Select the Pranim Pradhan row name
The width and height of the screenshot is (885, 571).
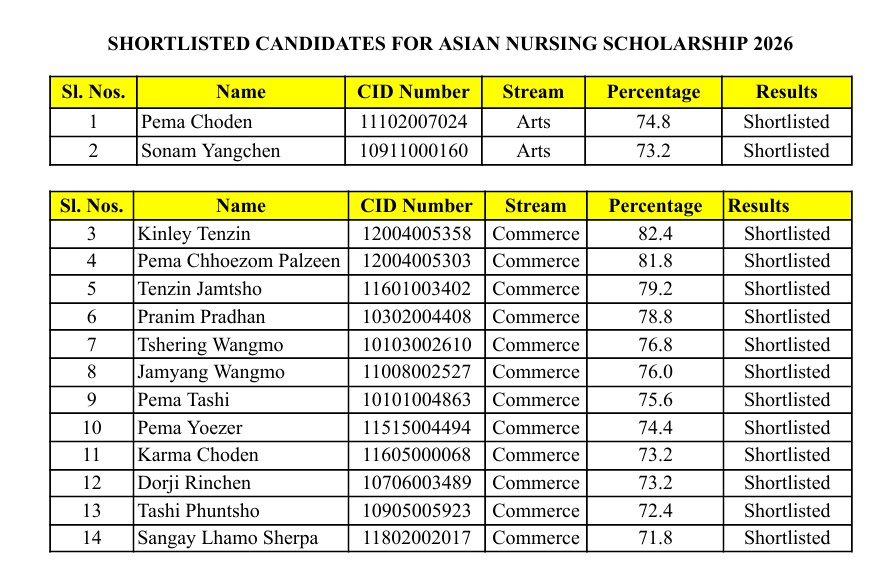click(x=241, y=317)
